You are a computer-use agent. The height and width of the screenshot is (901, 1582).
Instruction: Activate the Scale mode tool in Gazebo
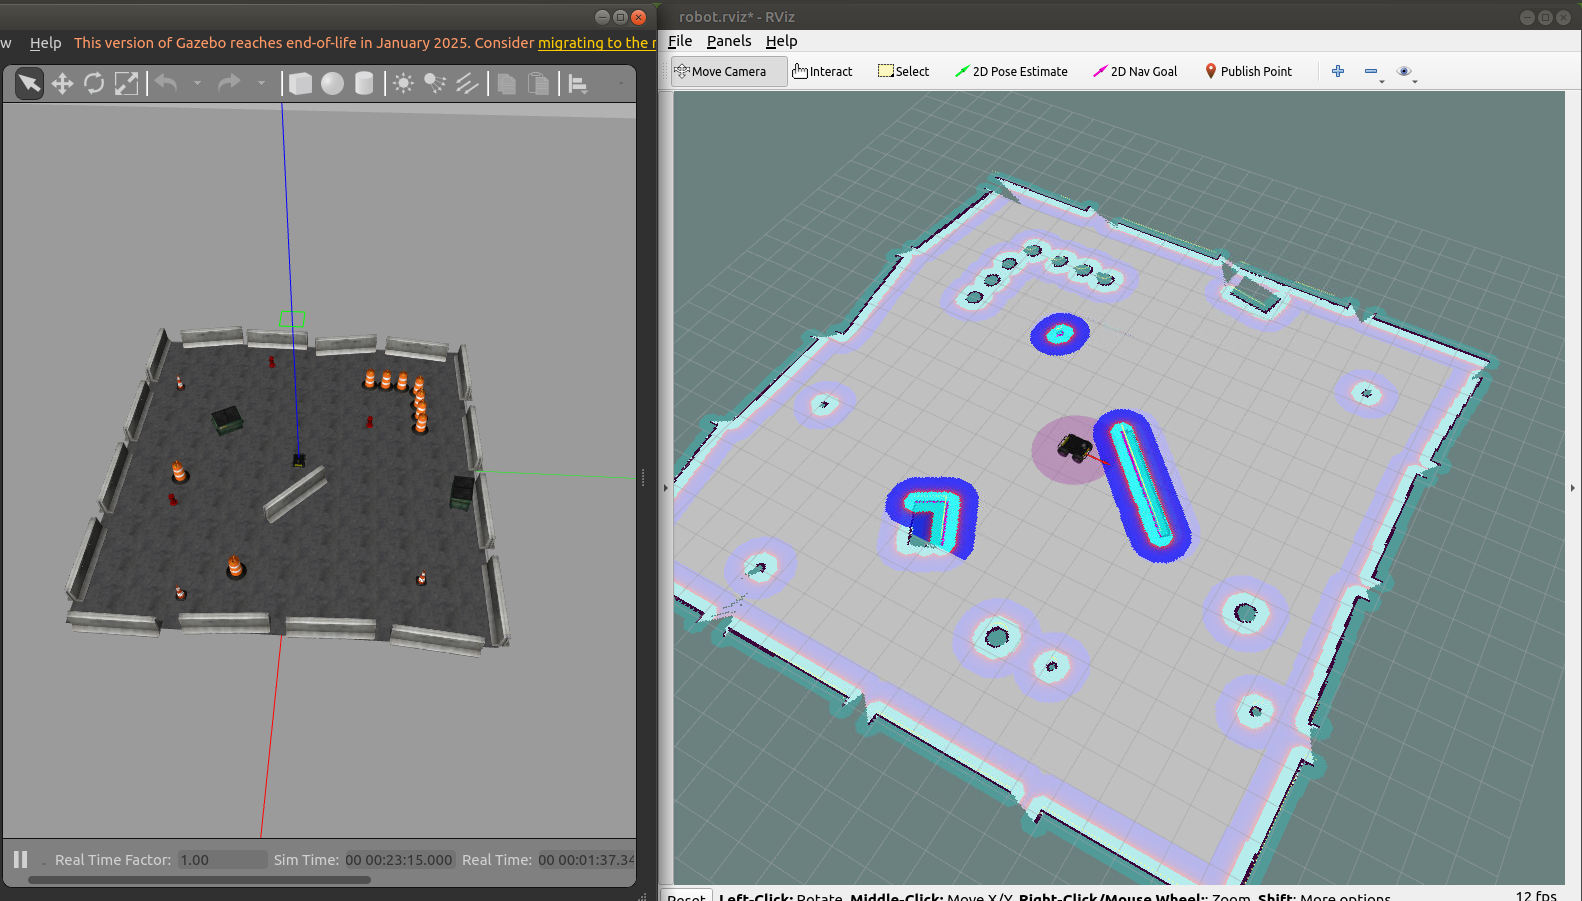pos(126,83)
